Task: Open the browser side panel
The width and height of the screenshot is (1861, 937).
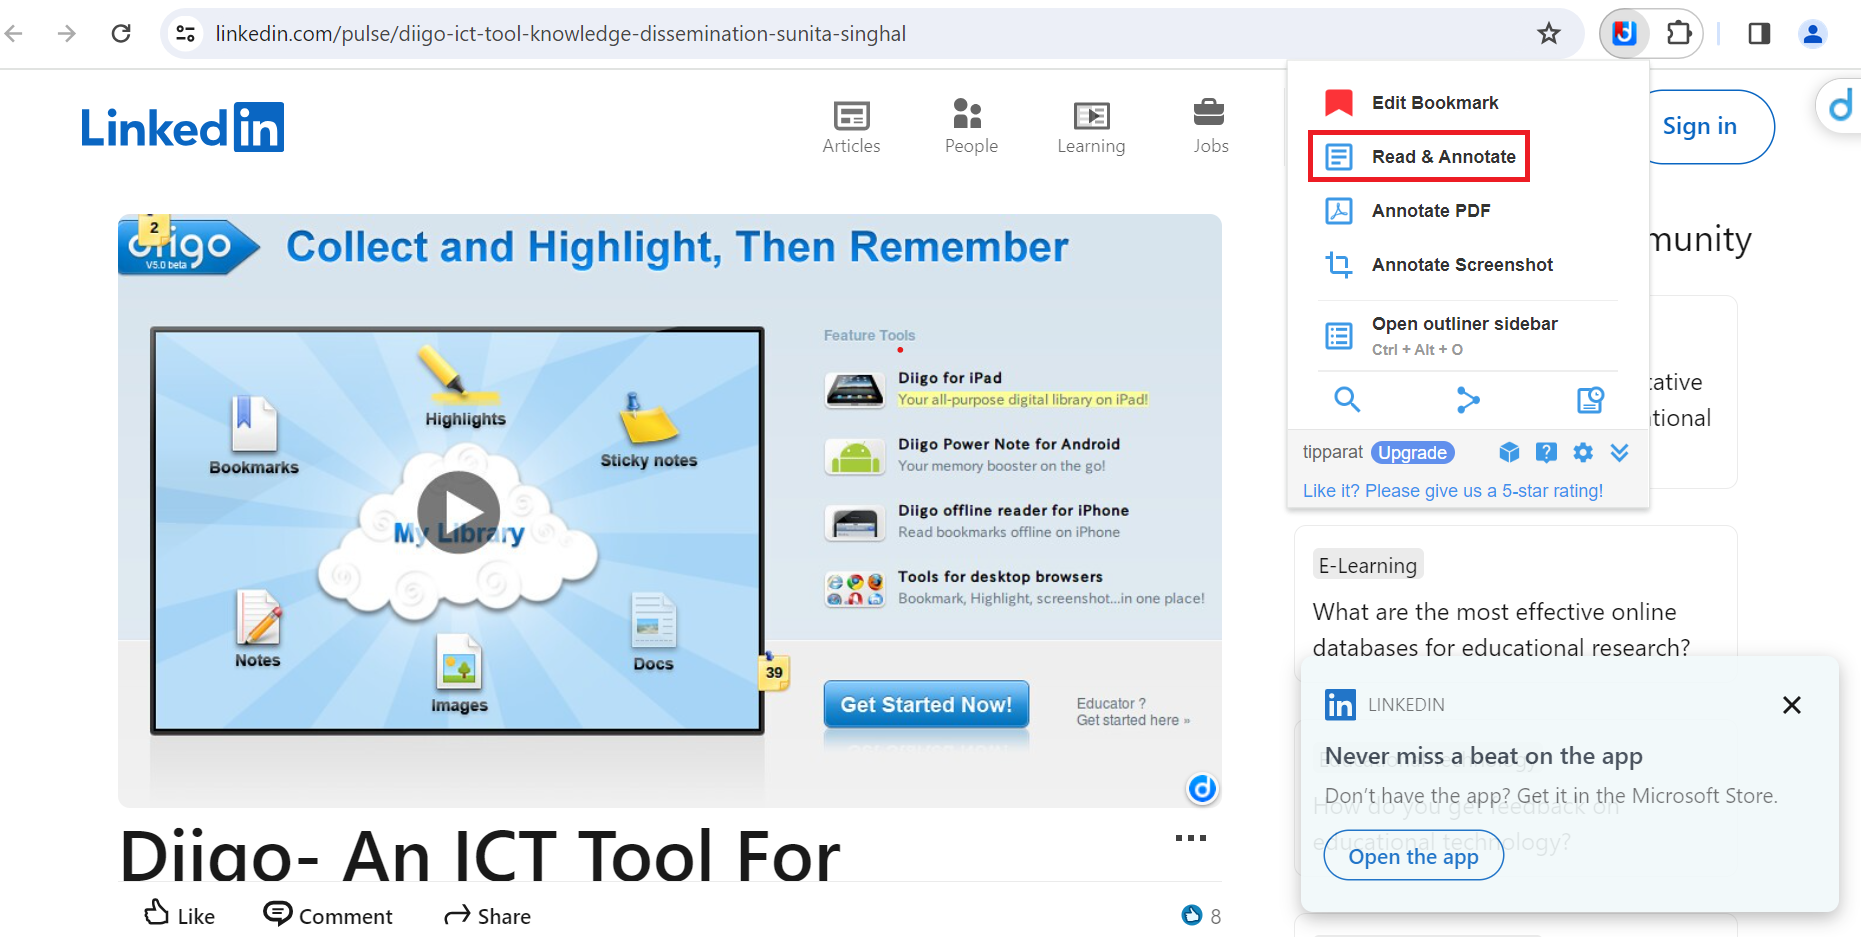Action: (1759, 34)
